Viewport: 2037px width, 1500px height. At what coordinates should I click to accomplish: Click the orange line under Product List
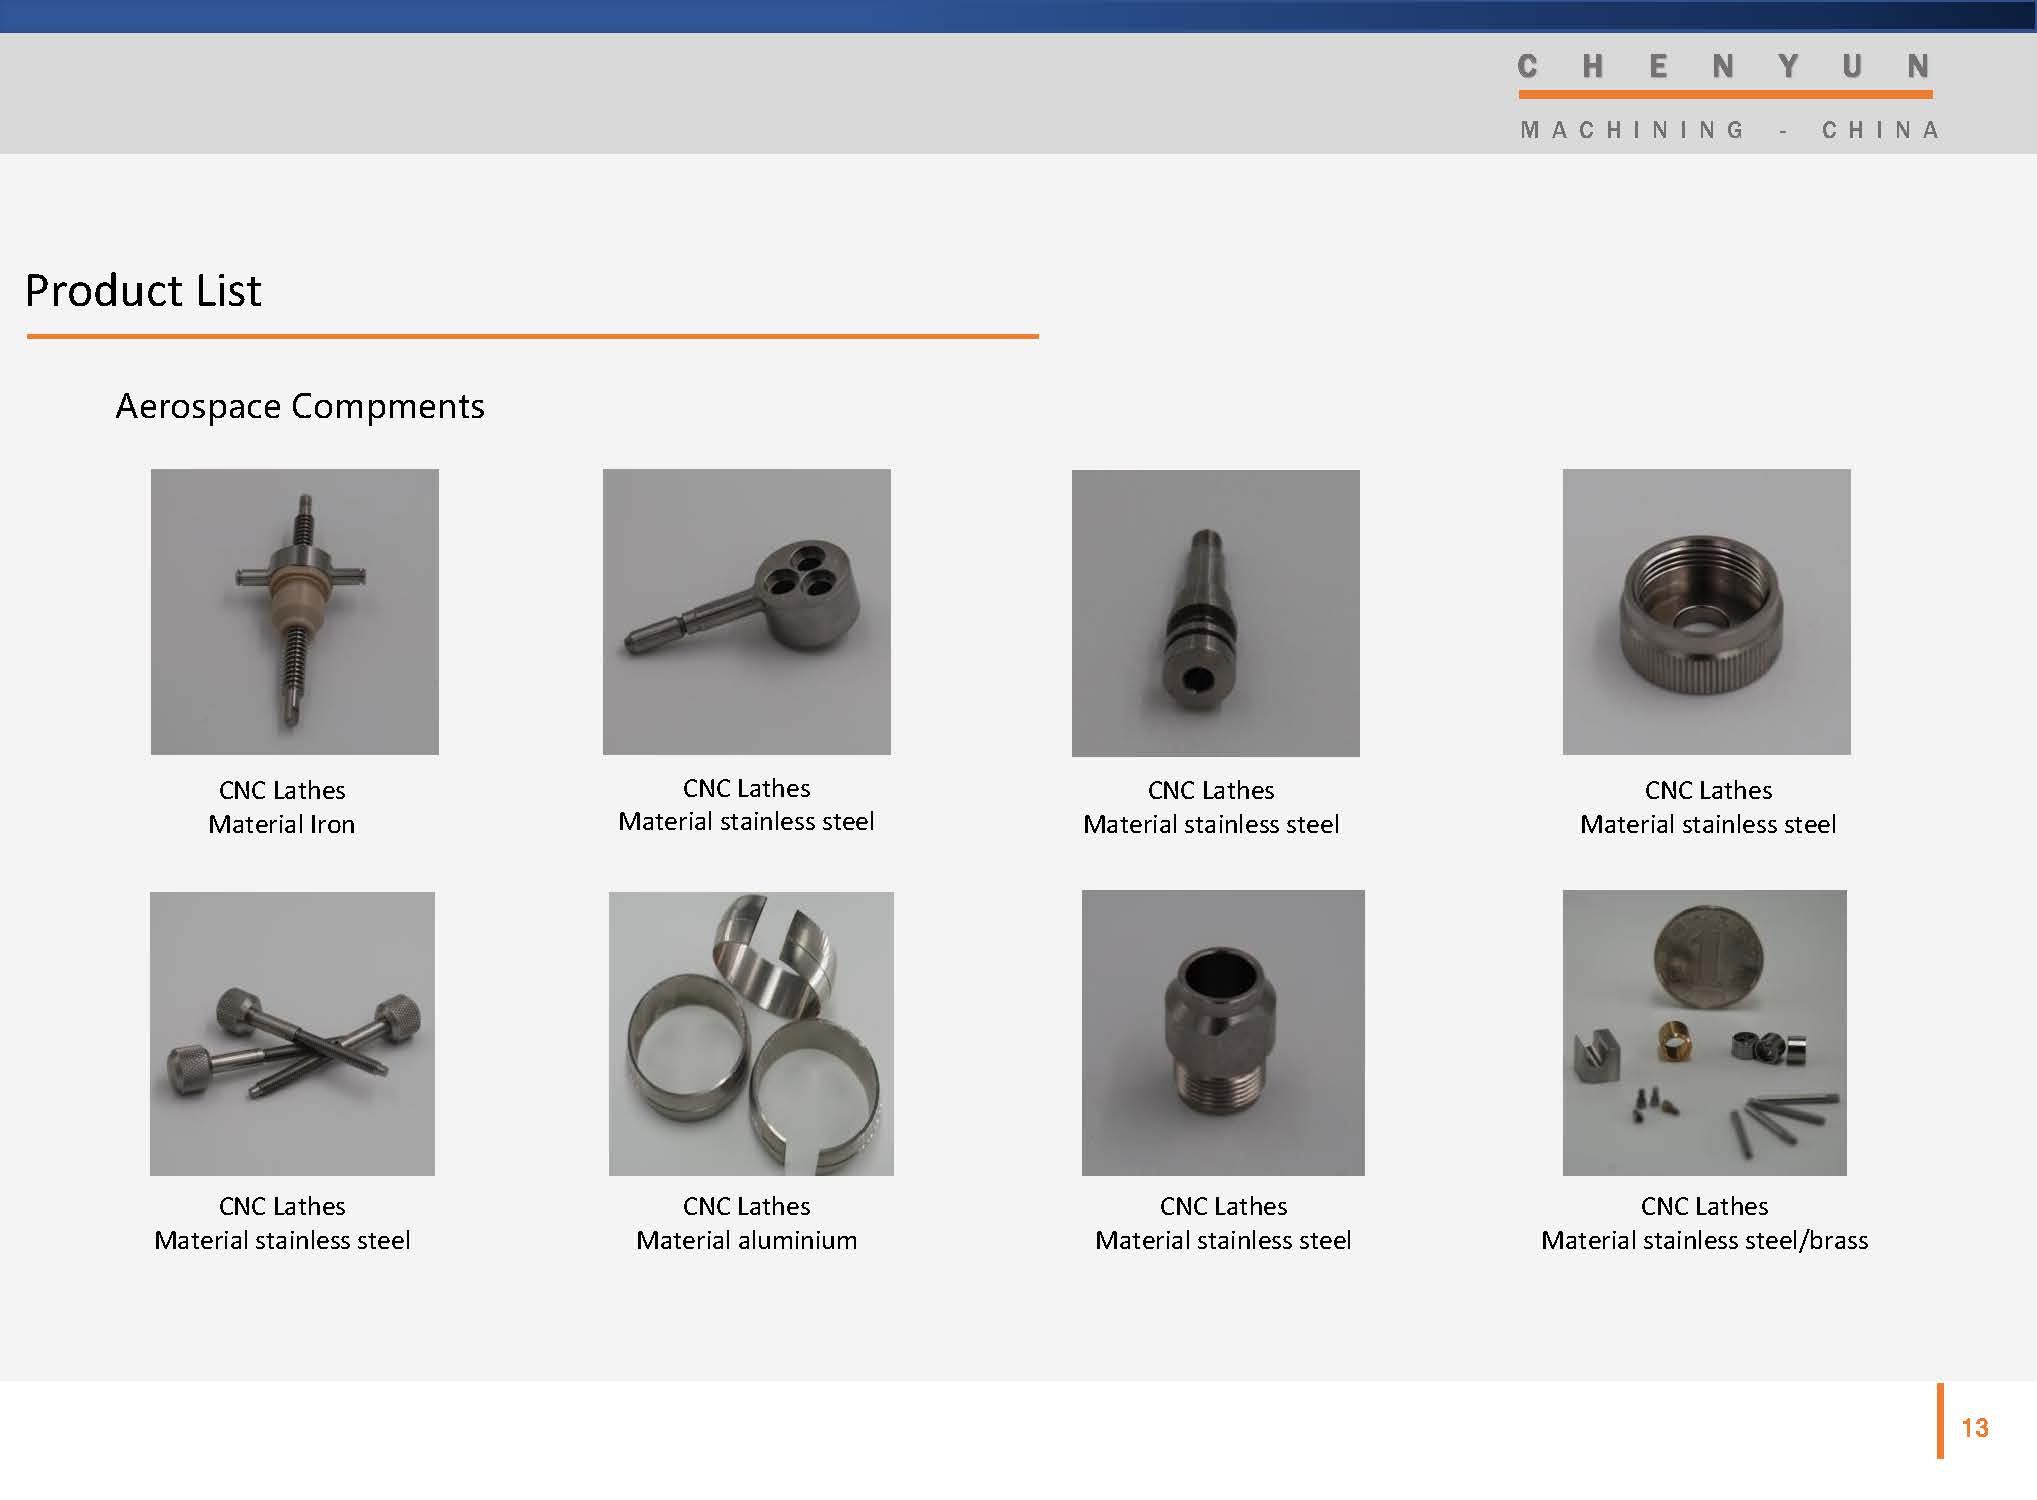pyautogui.click(x=532, y=336)
